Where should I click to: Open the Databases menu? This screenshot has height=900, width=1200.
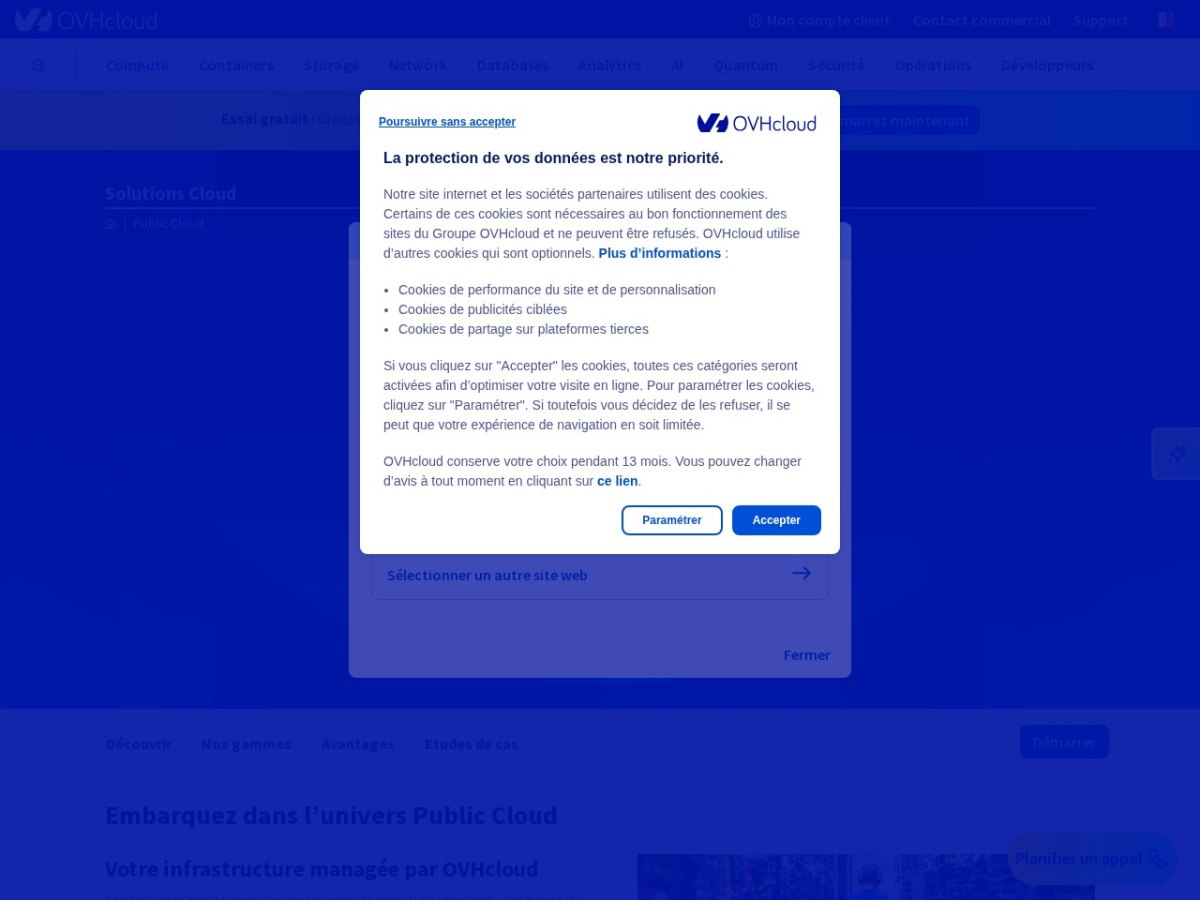coord(512,65)
